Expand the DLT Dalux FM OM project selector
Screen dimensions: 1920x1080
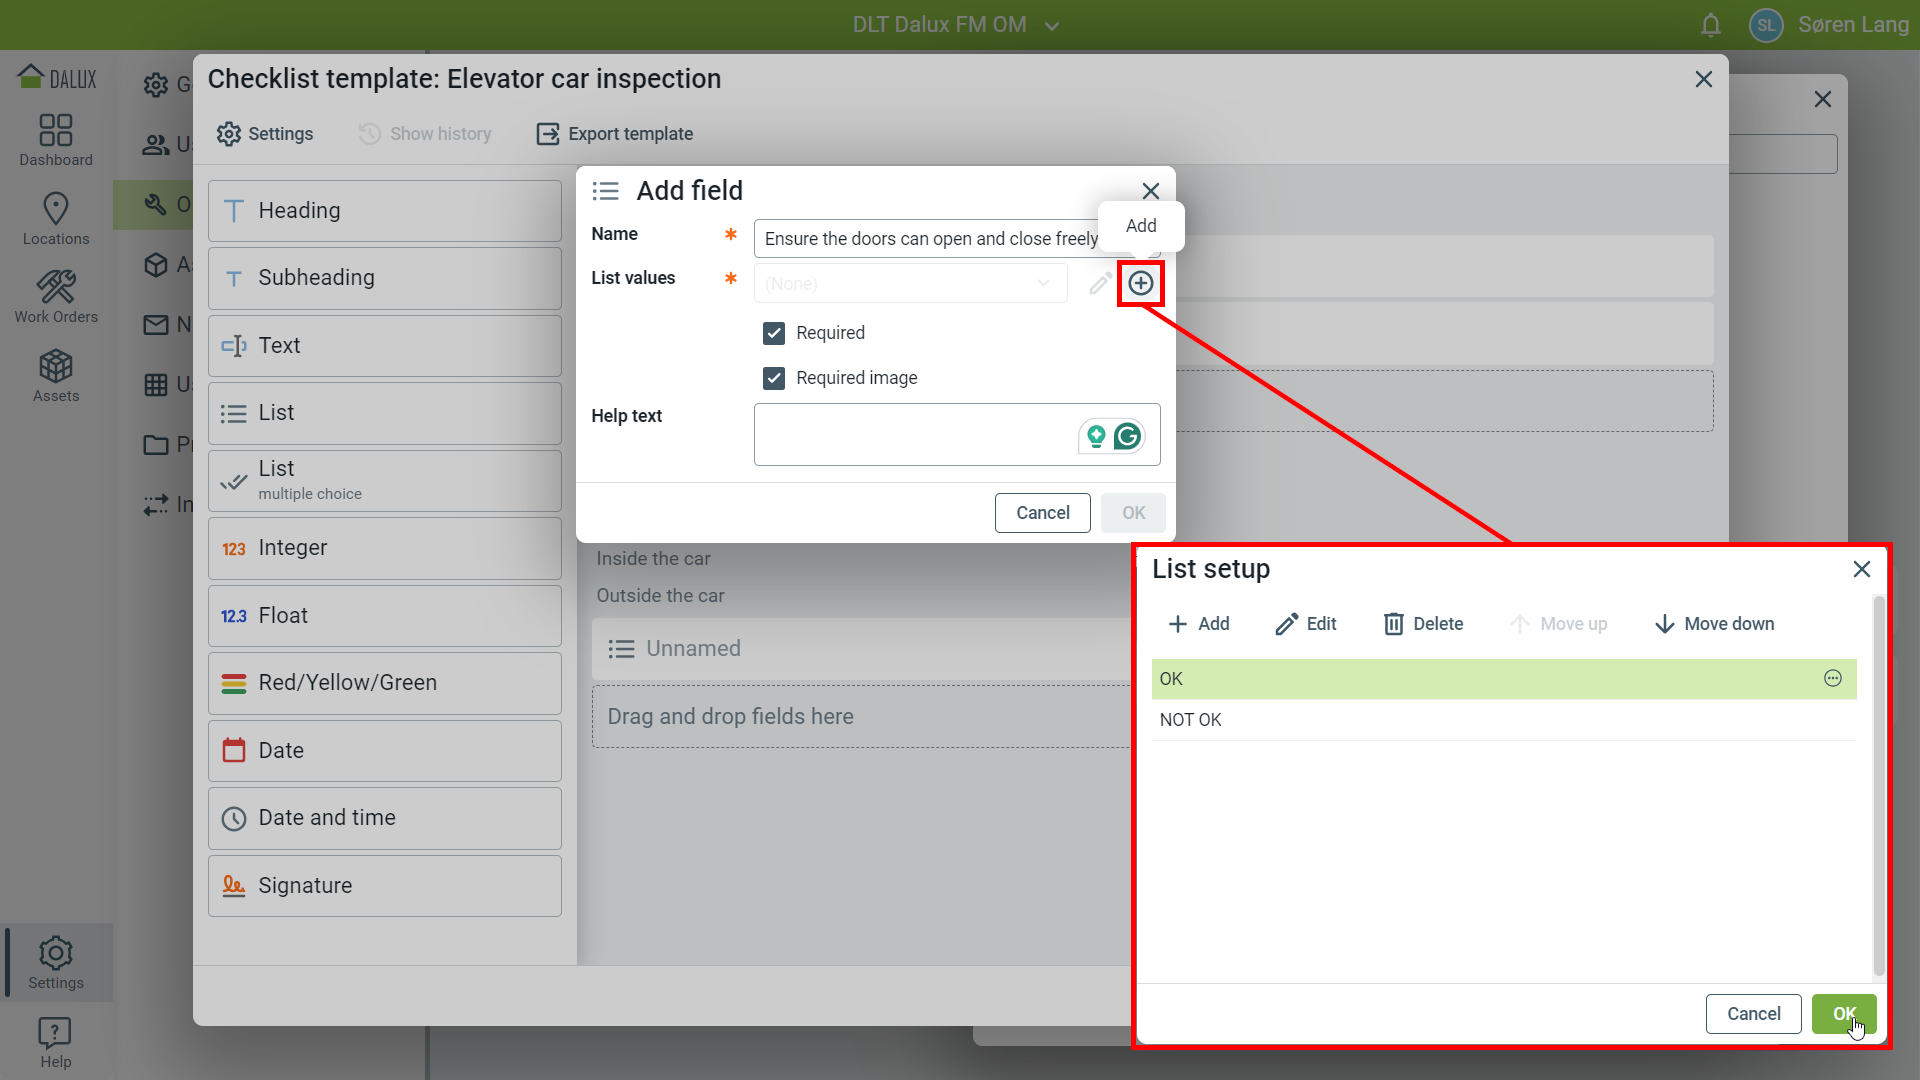(x=955, y=25)
